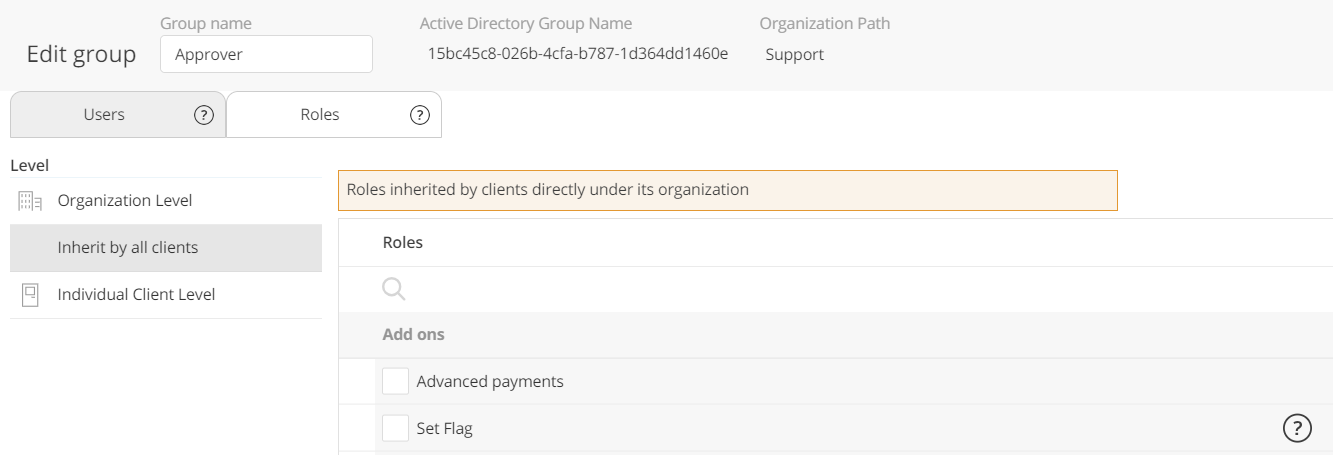Viewport: 1333px width, 455px height.
Task: Open Individual Client Level option
Action: (x=136, y=295)
